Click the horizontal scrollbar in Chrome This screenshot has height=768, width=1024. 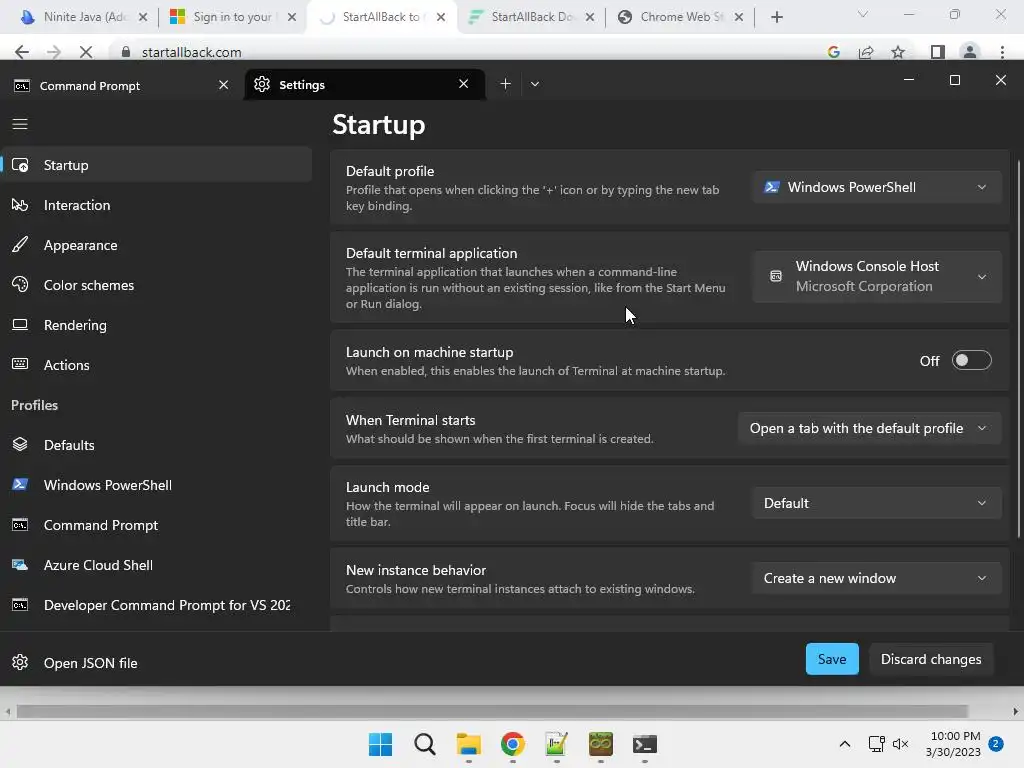(492, 711)
